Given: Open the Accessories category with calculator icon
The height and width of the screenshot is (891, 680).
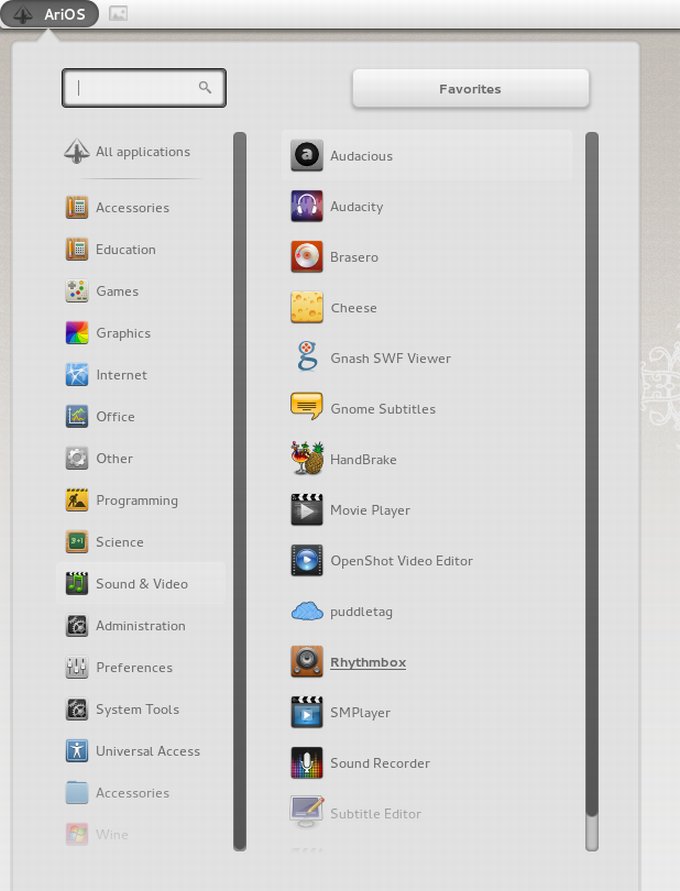Looking at the screenshot, I should (77, 207).
